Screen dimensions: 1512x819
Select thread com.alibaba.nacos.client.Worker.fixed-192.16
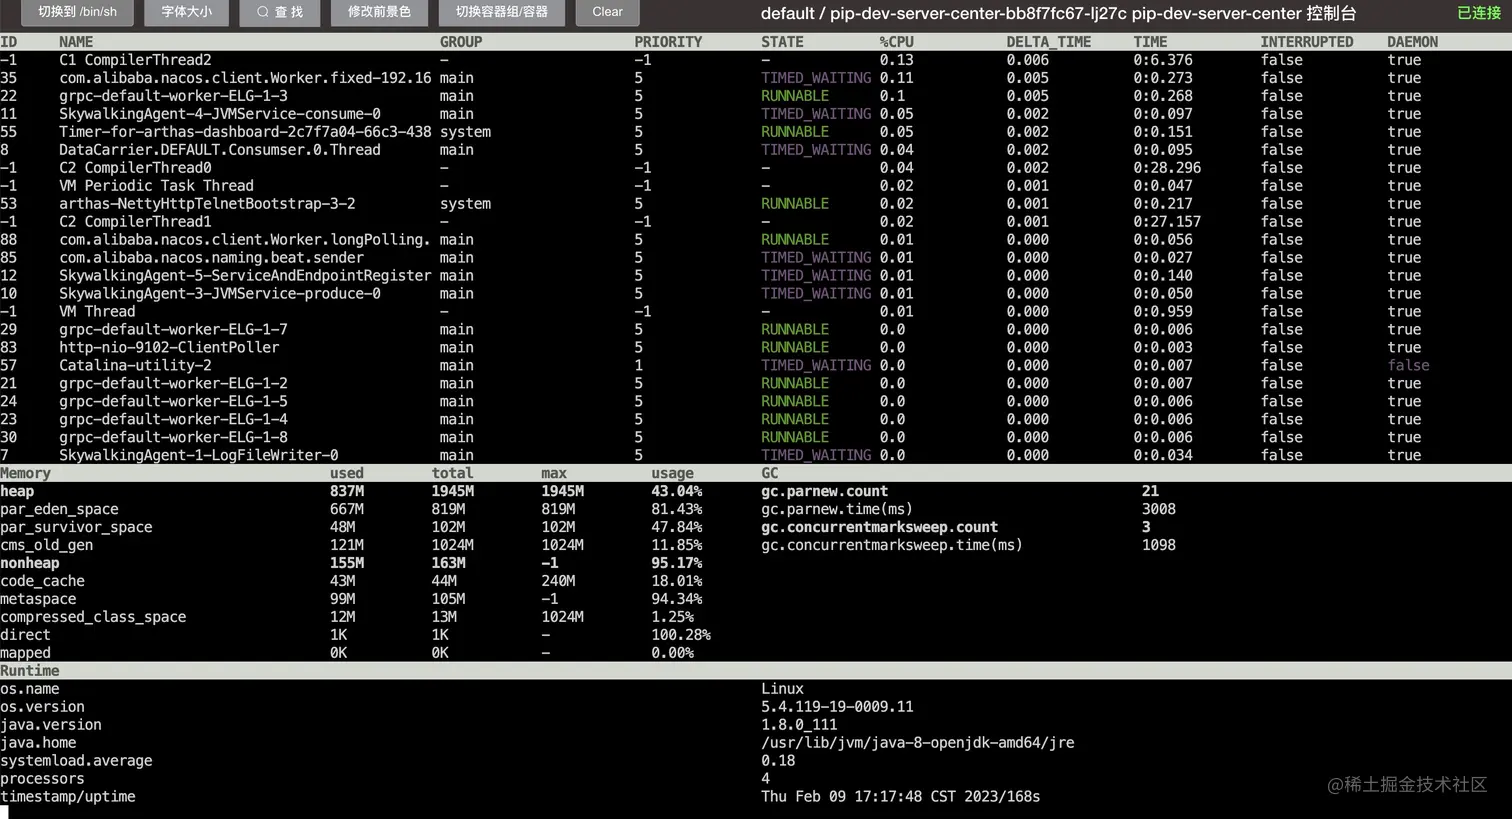245,78
